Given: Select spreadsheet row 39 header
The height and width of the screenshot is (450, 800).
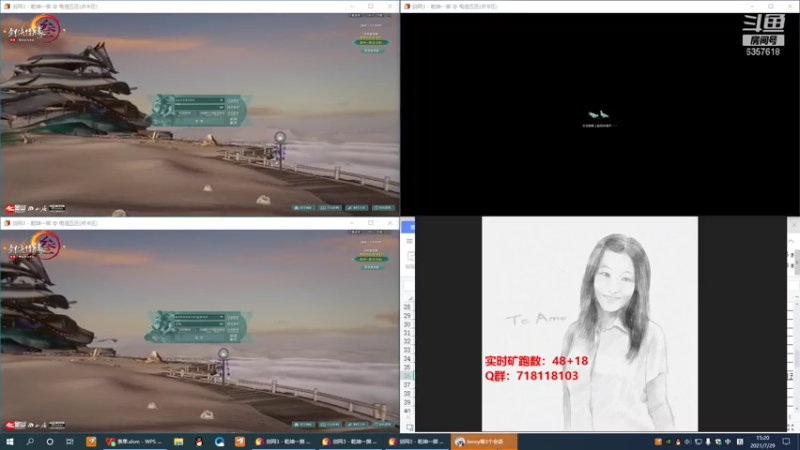Looking at the screenshot, I should (x=407, y=402).
